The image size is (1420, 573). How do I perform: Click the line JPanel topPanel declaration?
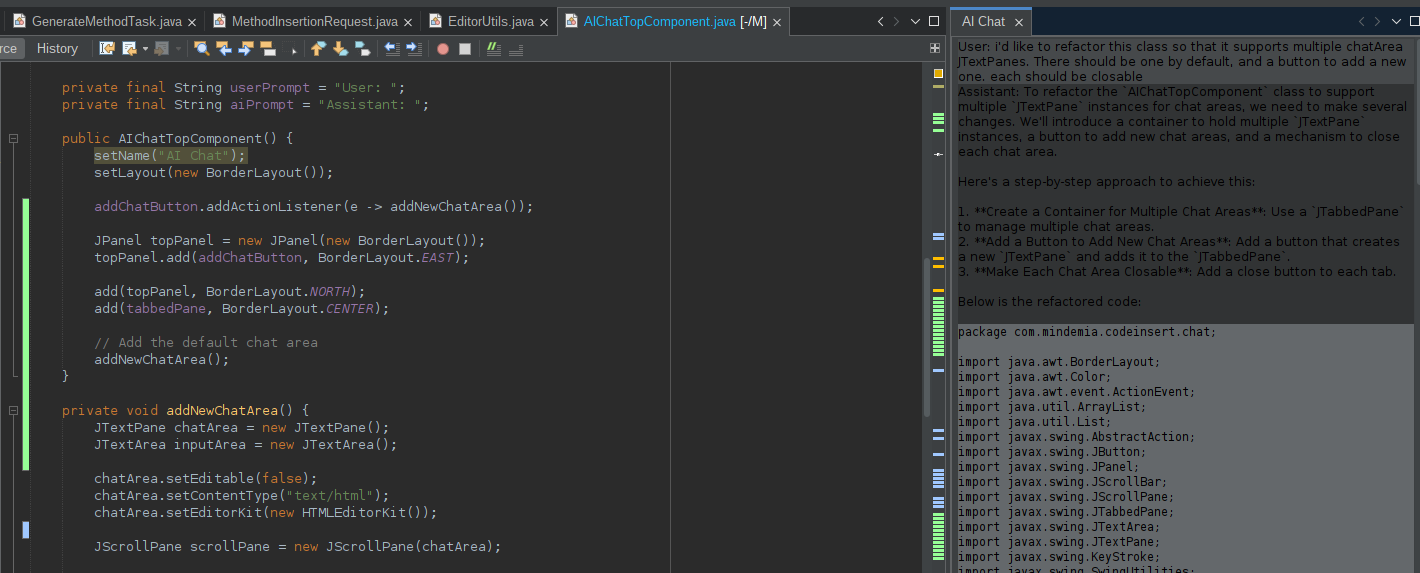[x=290, y=240]
